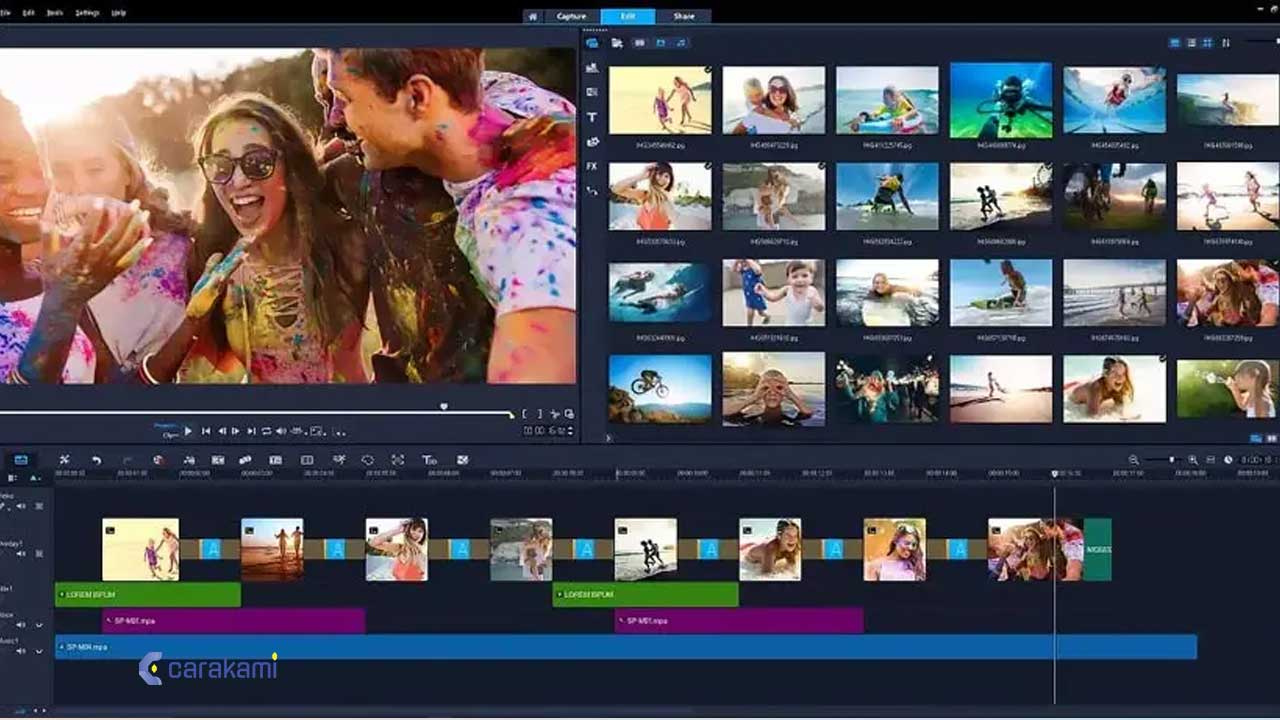Click the Undo icon in the timeline toolbar
1280x720 pixels.
[x=97, y=460]
